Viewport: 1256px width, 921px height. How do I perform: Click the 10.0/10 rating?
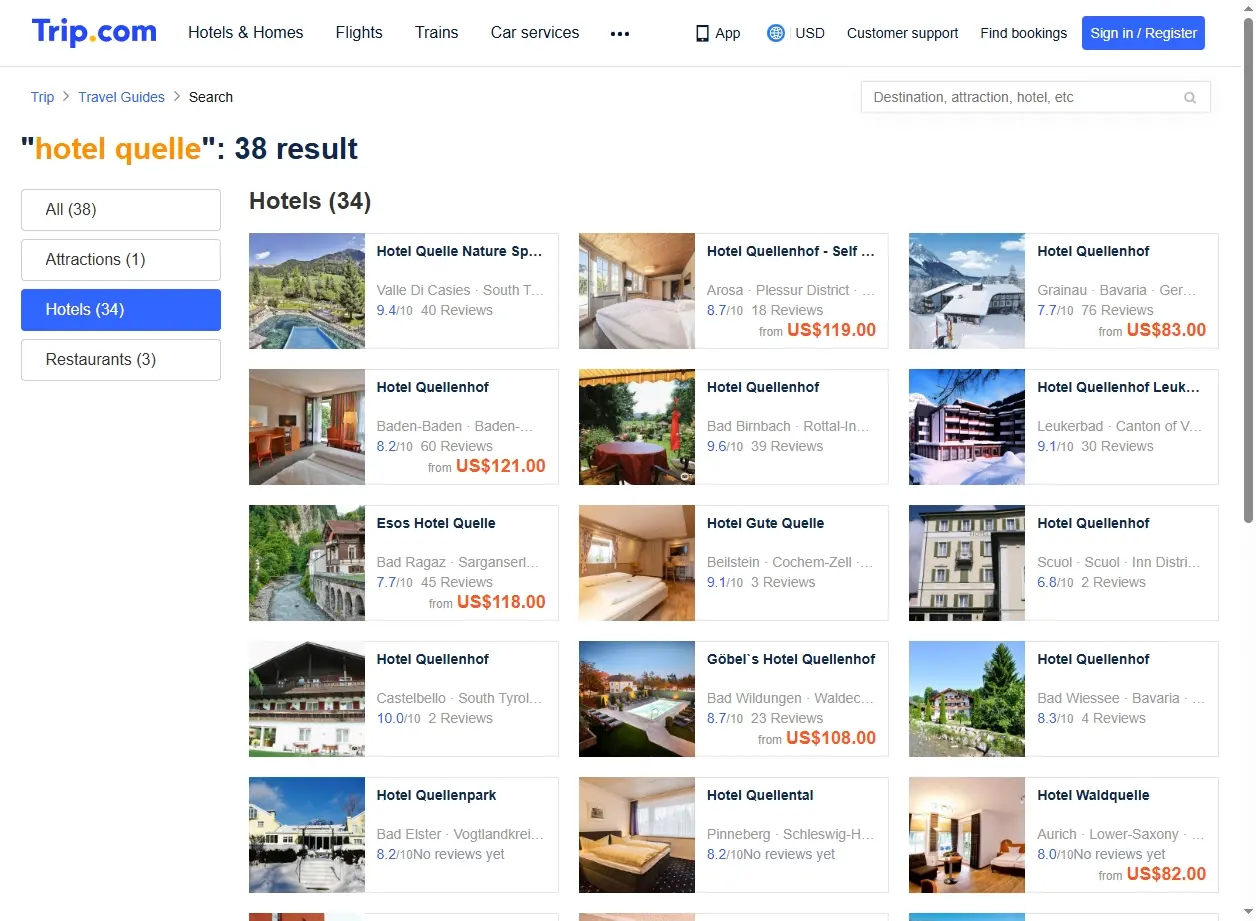point(399,719)
